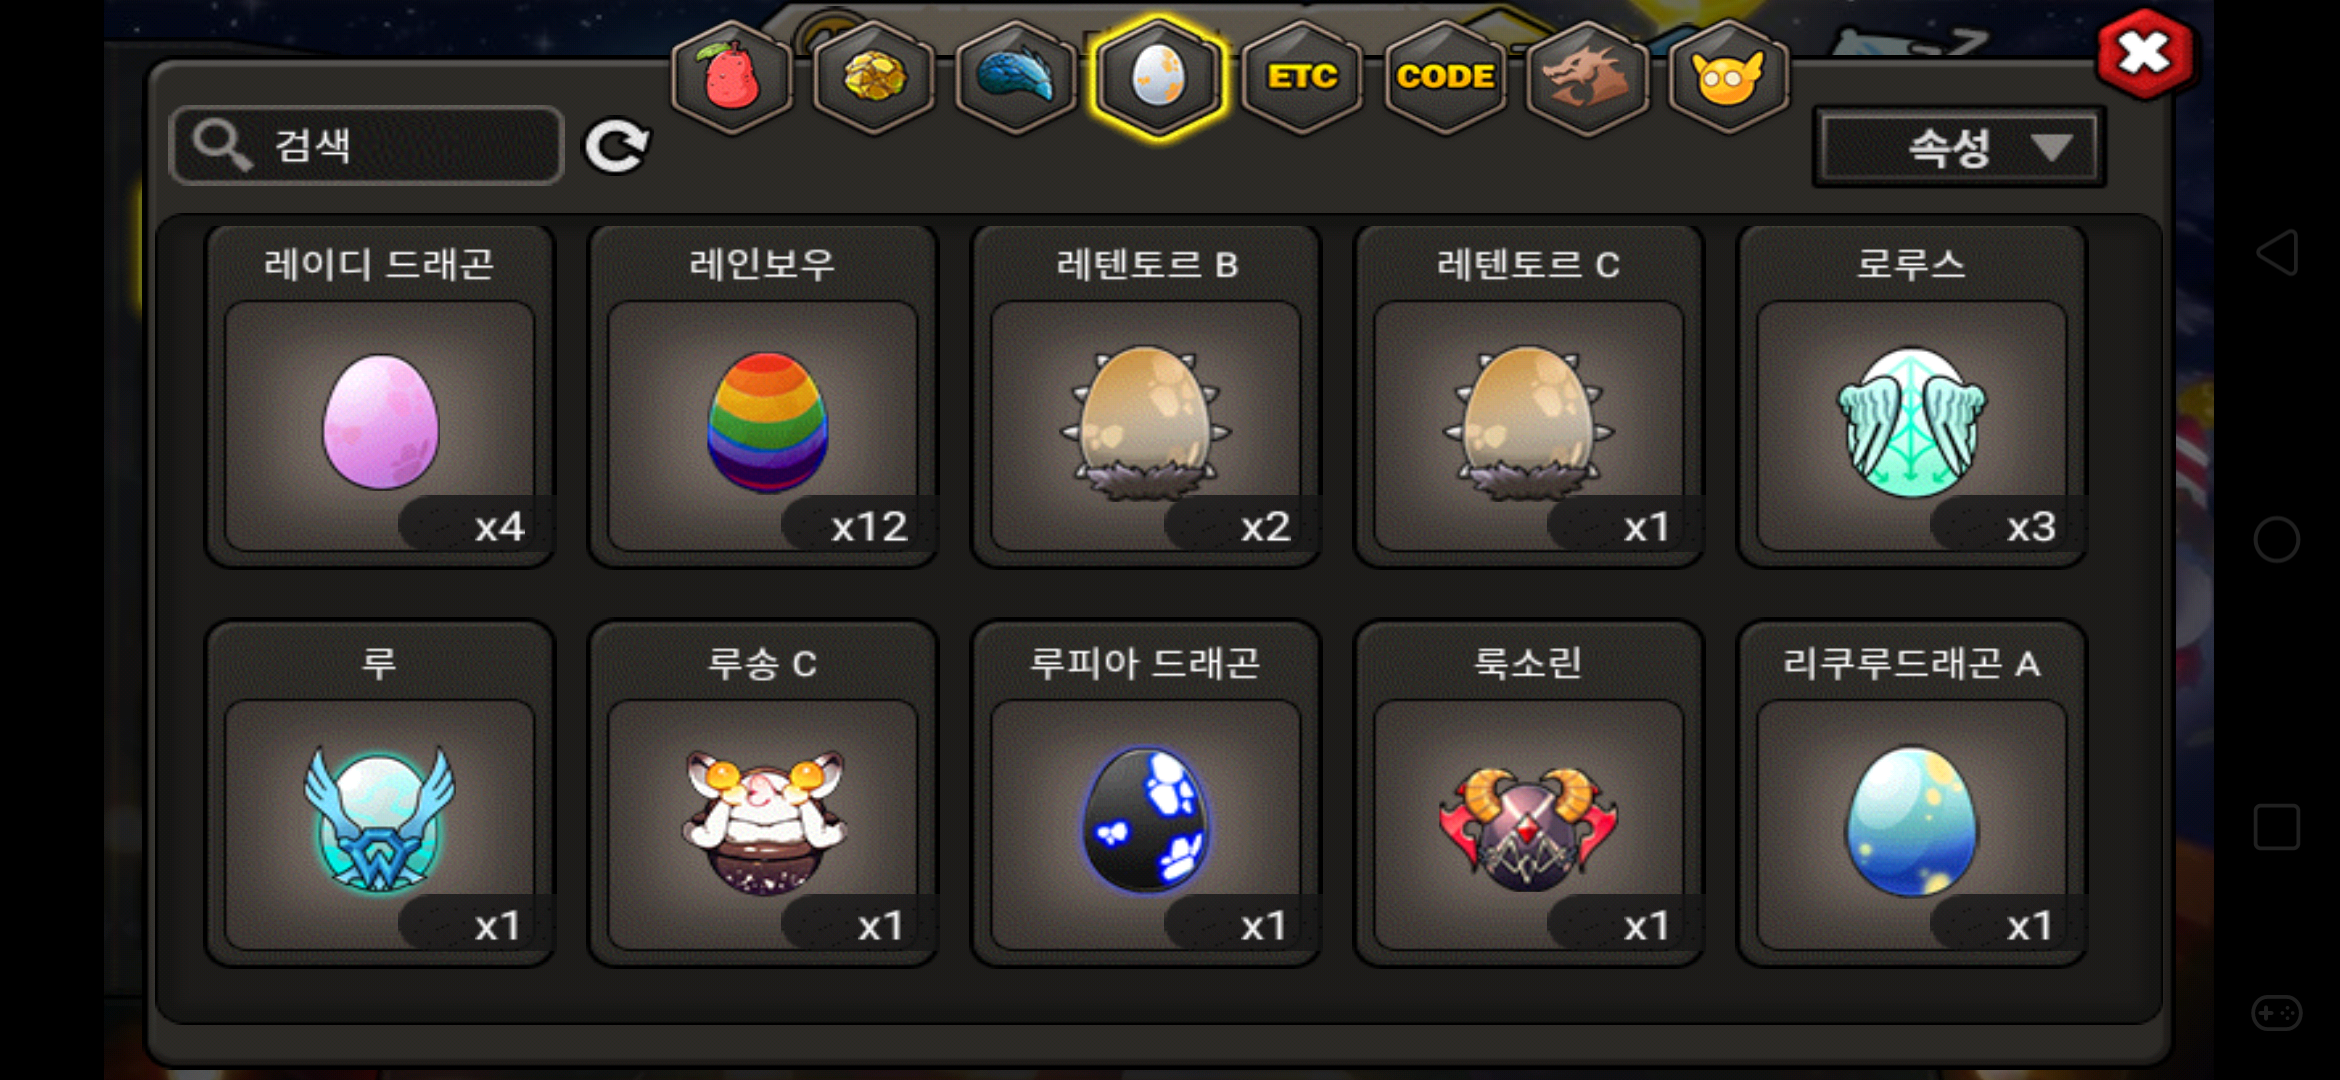The width and height of the screenshot is (2340, 1080).
Task: Select the 레인보우 rainbow egg x12
Action: coord(763,397)
